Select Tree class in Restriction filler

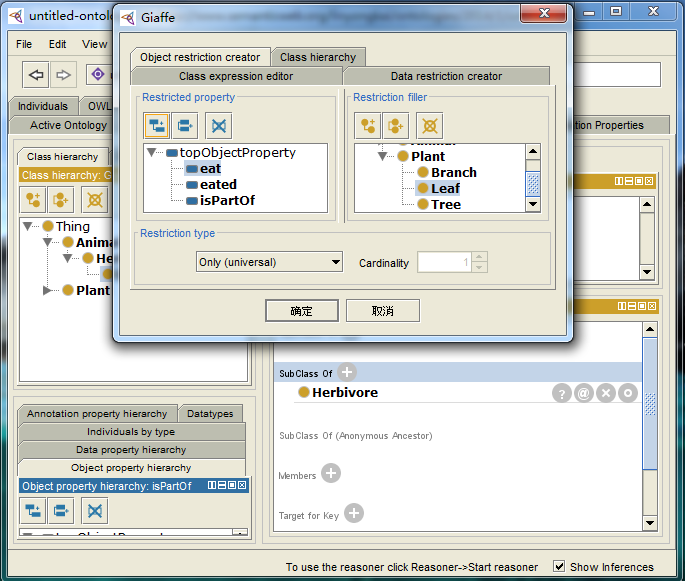click(x=446, y=204)
